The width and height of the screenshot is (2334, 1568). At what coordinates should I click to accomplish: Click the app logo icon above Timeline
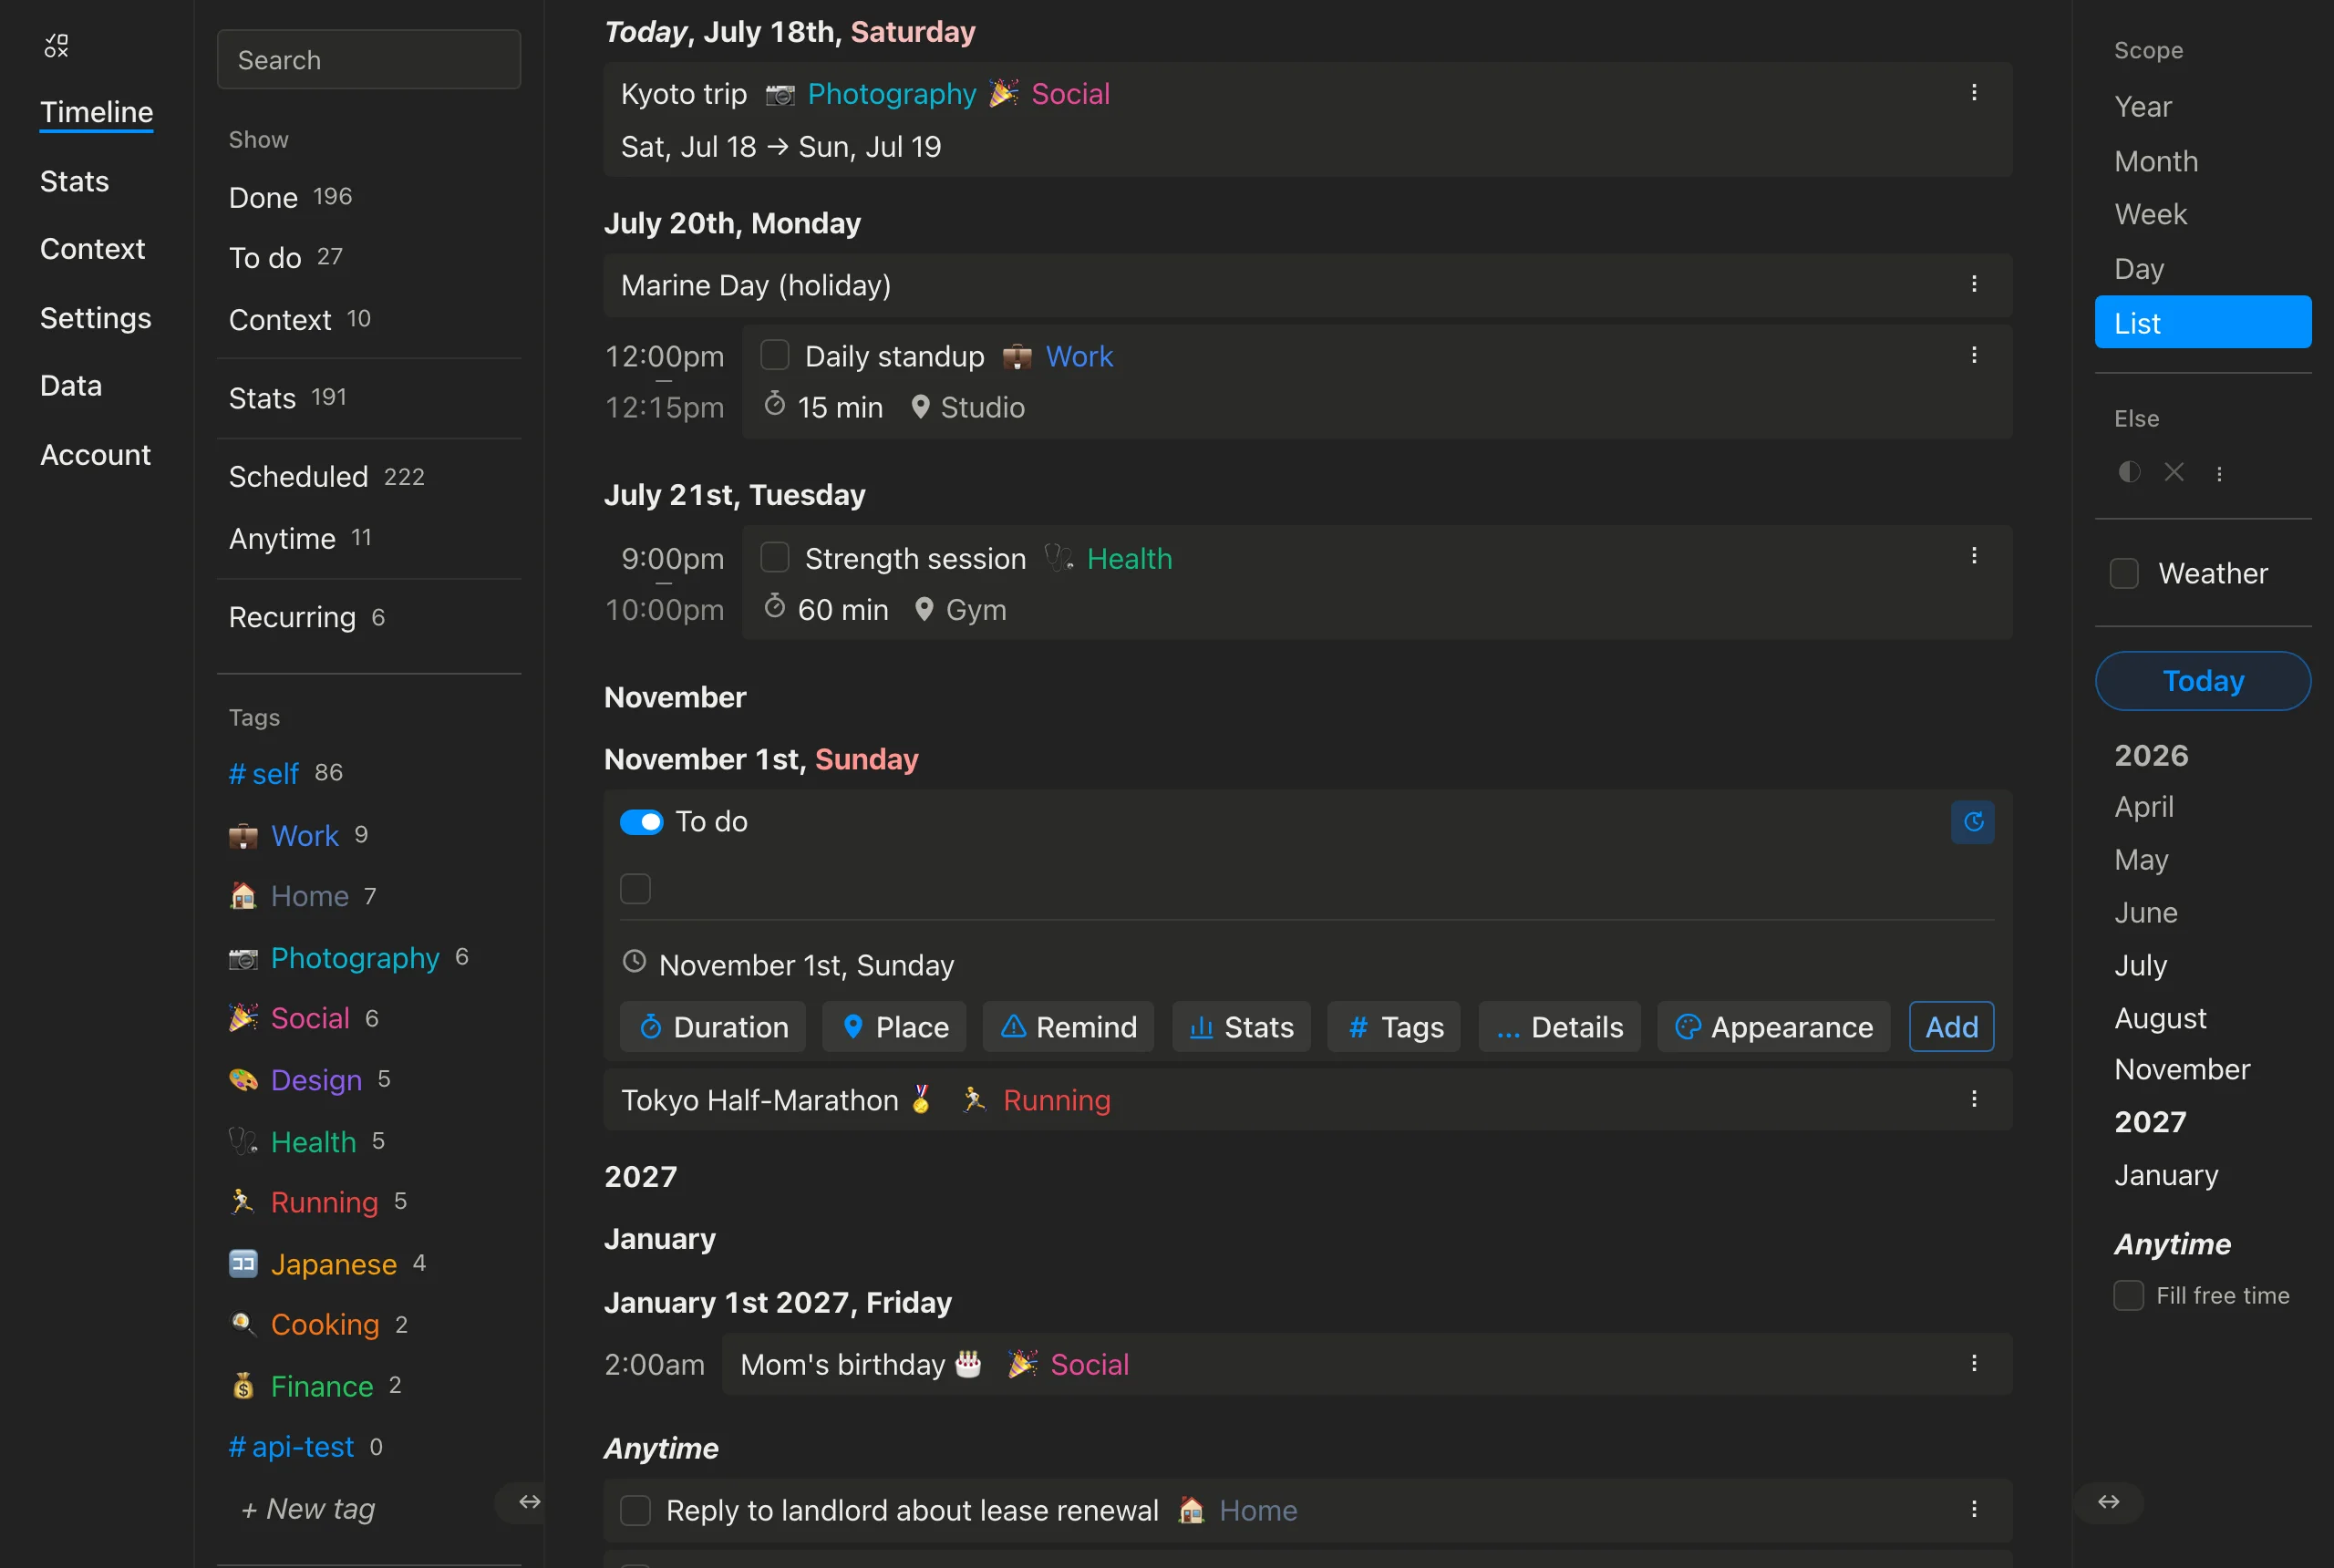(x=56, y=46)
